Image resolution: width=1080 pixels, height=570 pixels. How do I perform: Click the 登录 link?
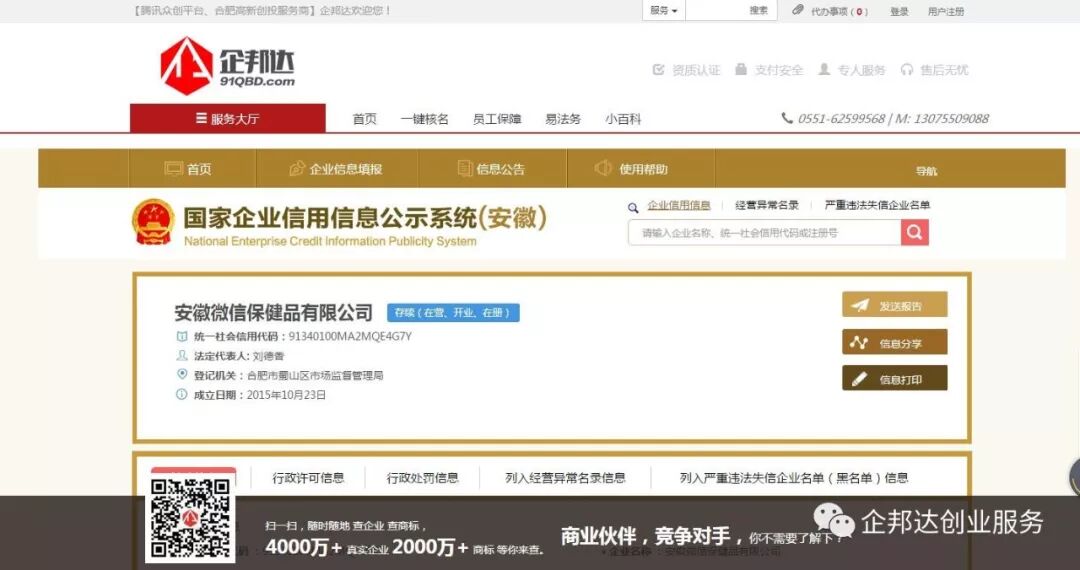coord(899,12)
